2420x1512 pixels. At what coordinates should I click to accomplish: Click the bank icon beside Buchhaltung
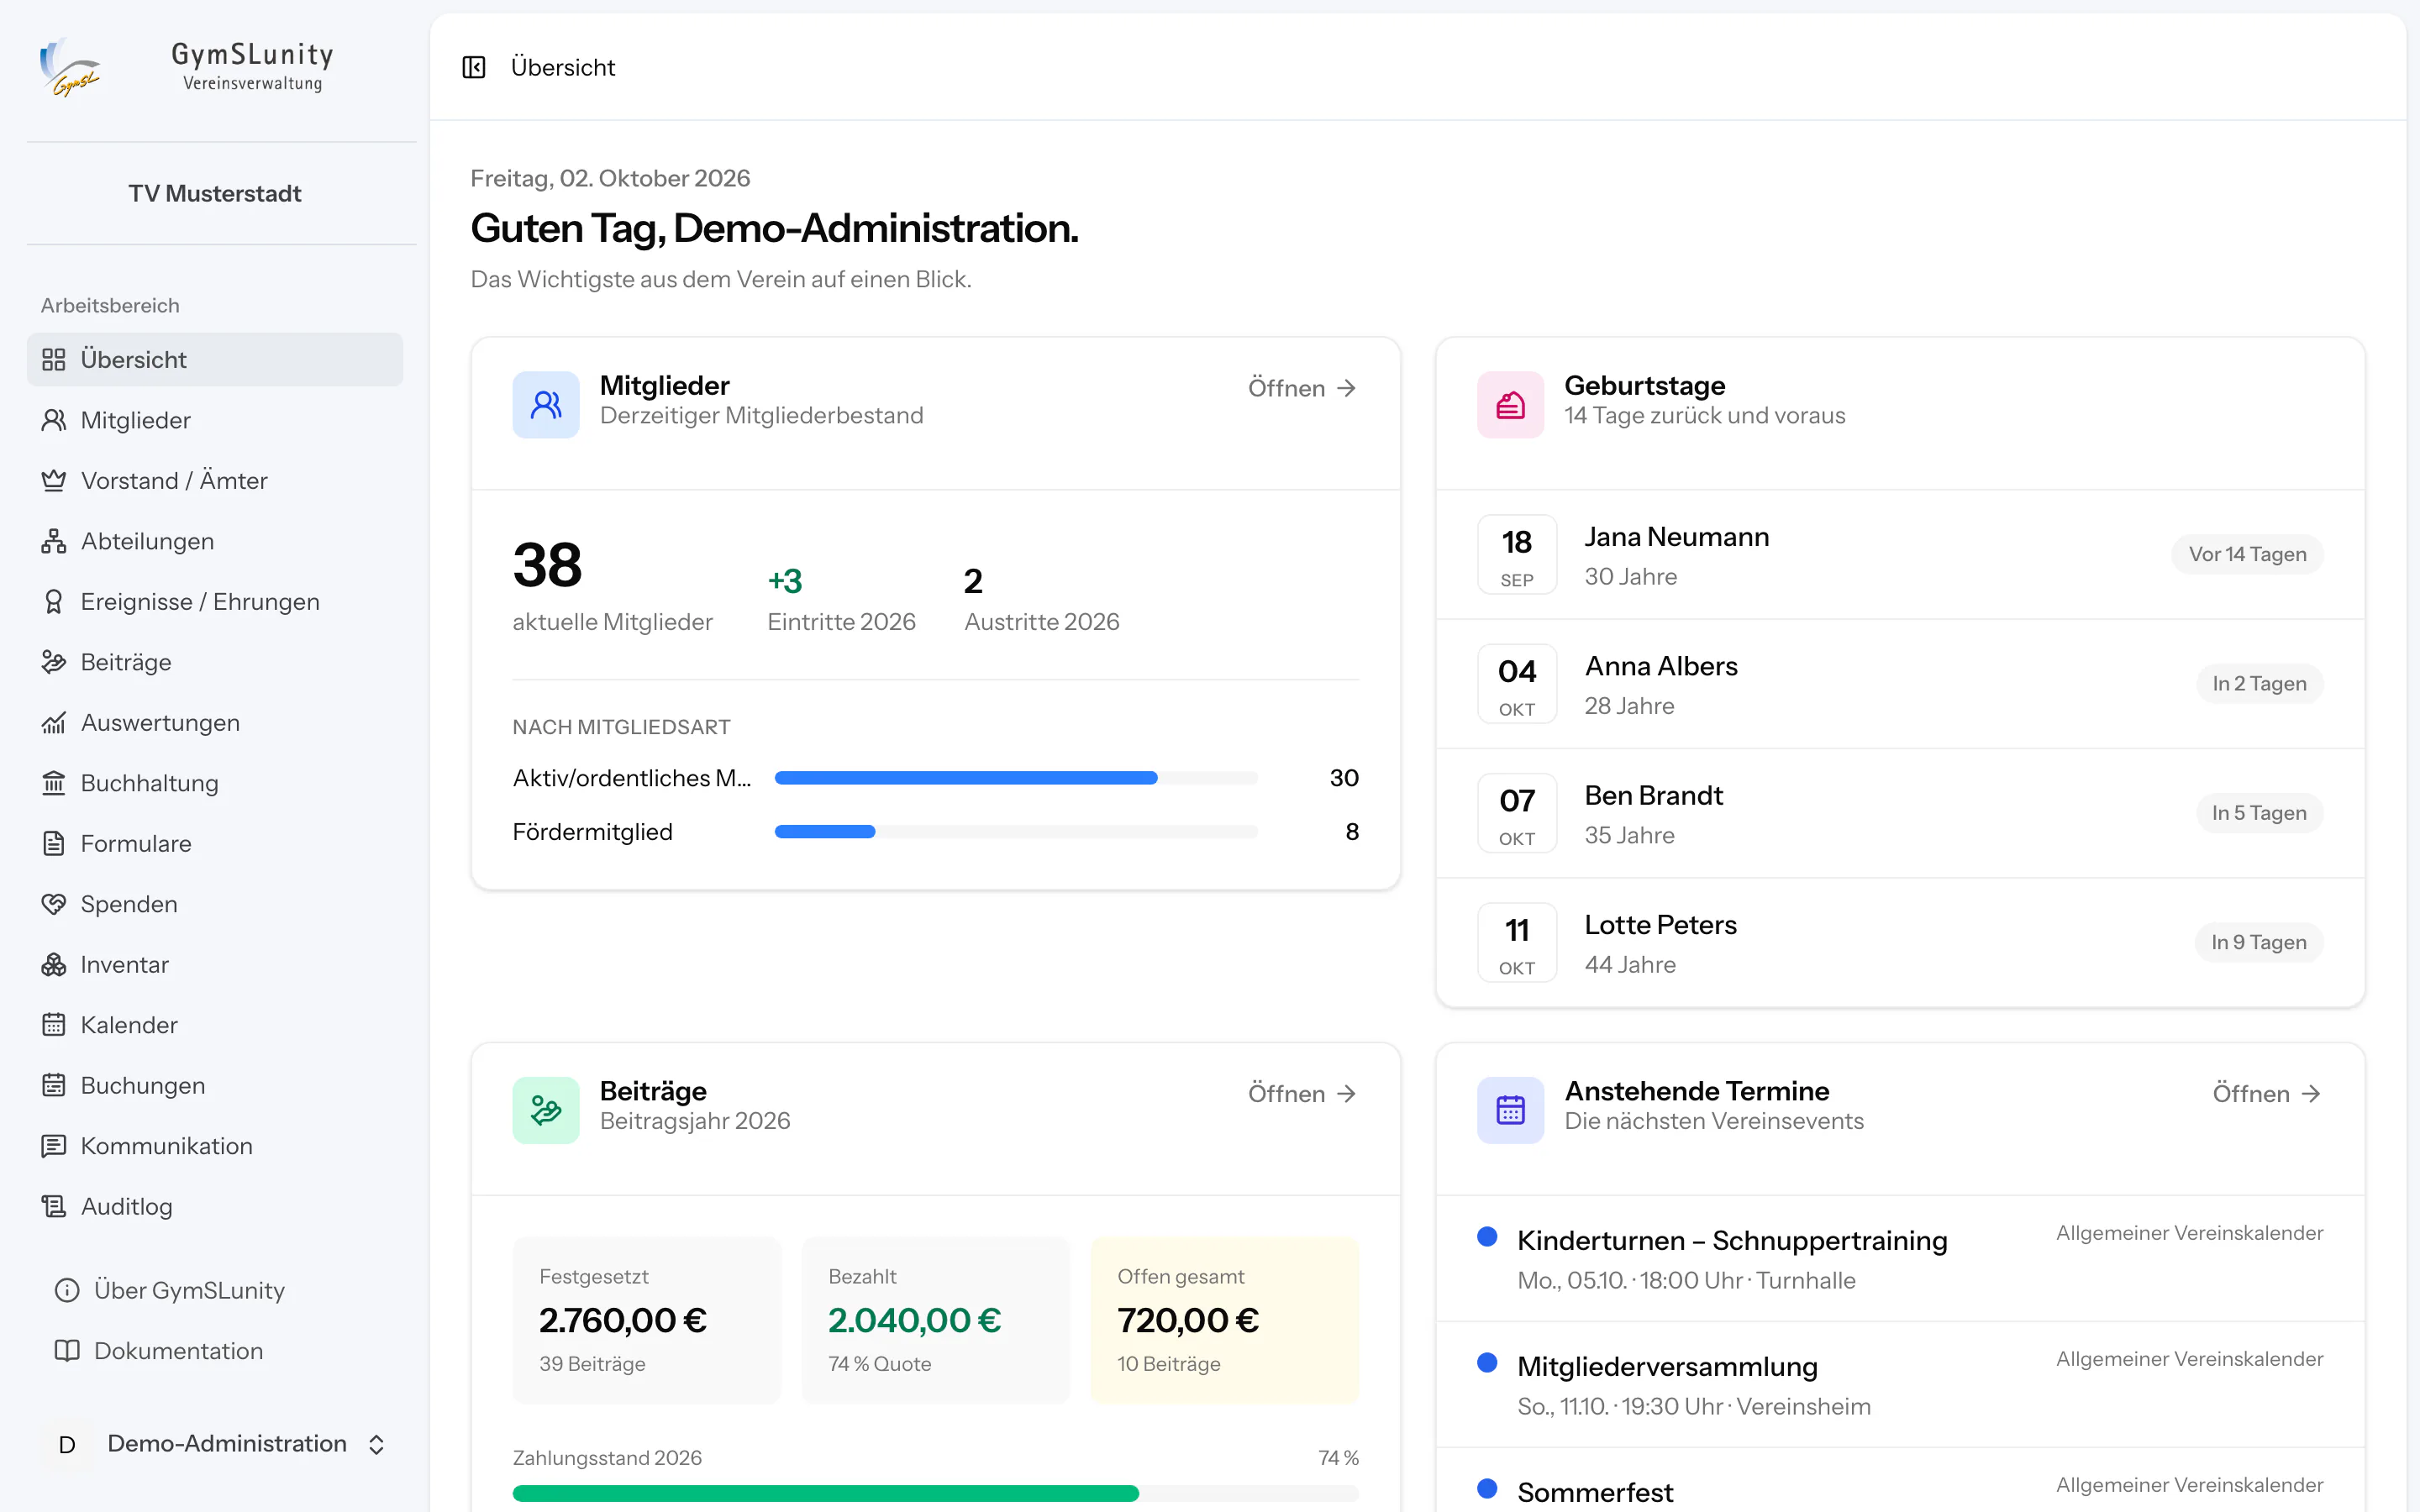pyautogui.click(x=54, y=783)
